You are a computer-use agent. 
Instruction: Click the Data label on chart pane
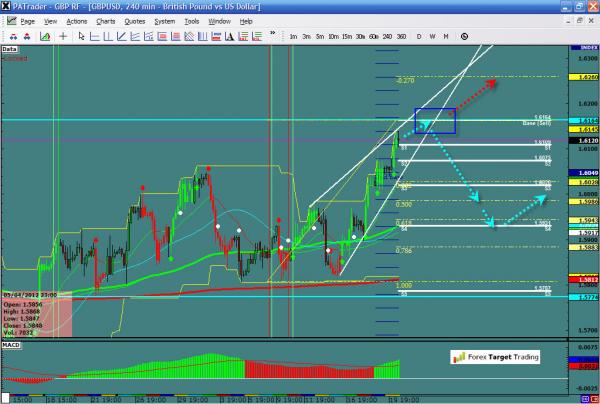coord(10,47)
